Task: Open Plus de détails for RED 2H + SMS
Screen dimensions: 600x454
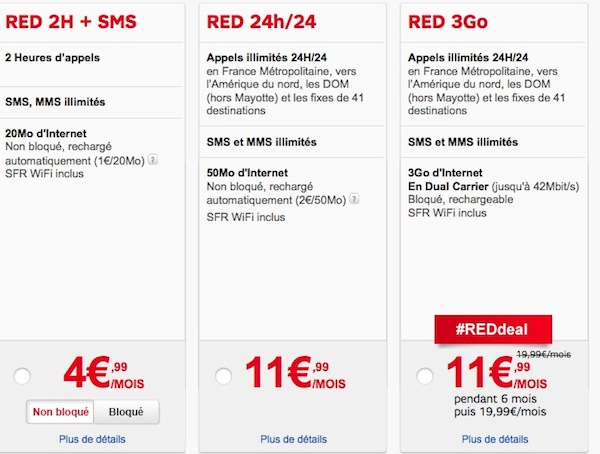Action: pyautogui.click(x=92, y=439)
